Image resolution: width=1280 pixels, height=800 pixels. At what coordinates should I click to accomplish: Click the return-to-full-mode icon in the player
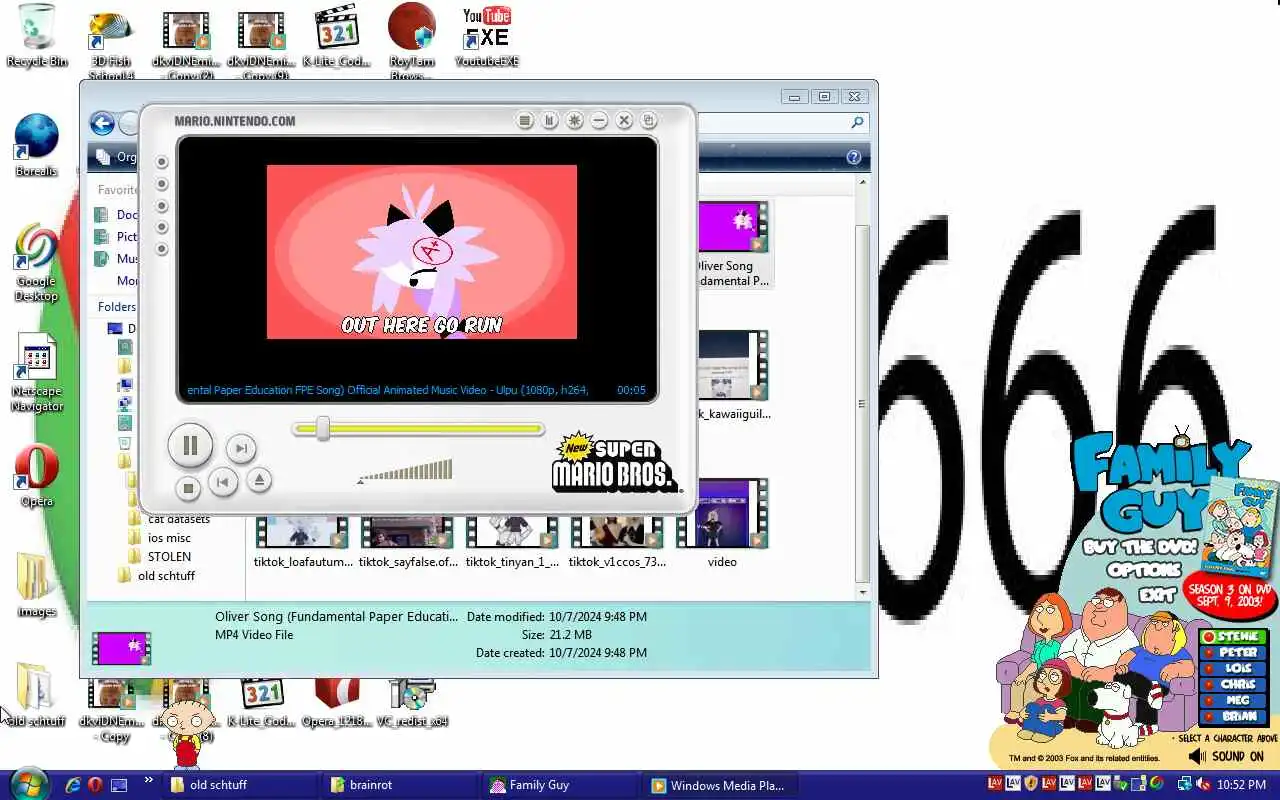click(x=649, y=120)
